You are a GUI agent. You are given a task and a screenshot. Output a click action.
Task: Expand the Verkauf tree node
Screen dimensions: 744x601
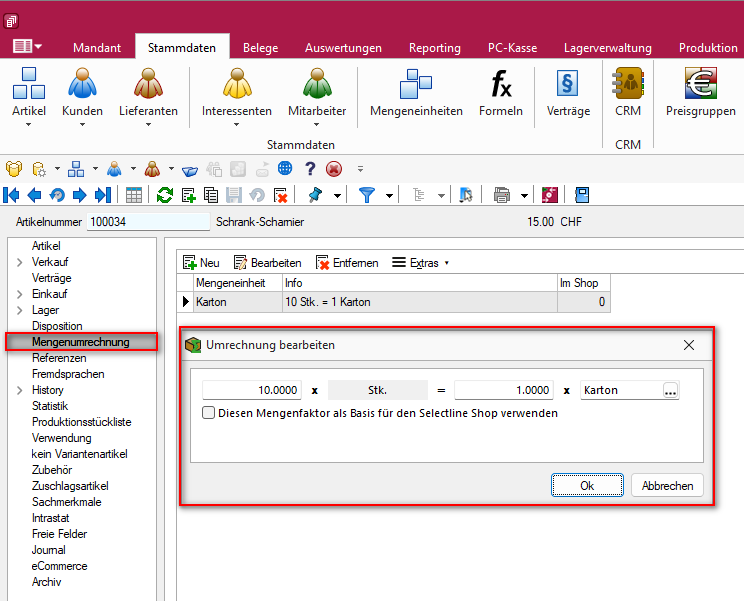click(19, 262)
